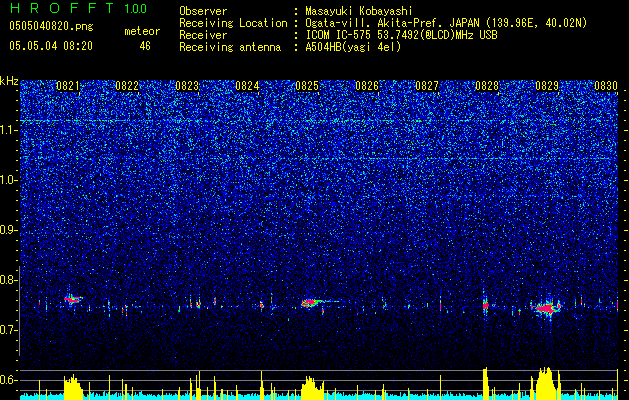Click the 0823 time marker
This screenshot has height=400, width=629.
click(x=187, y=85)
